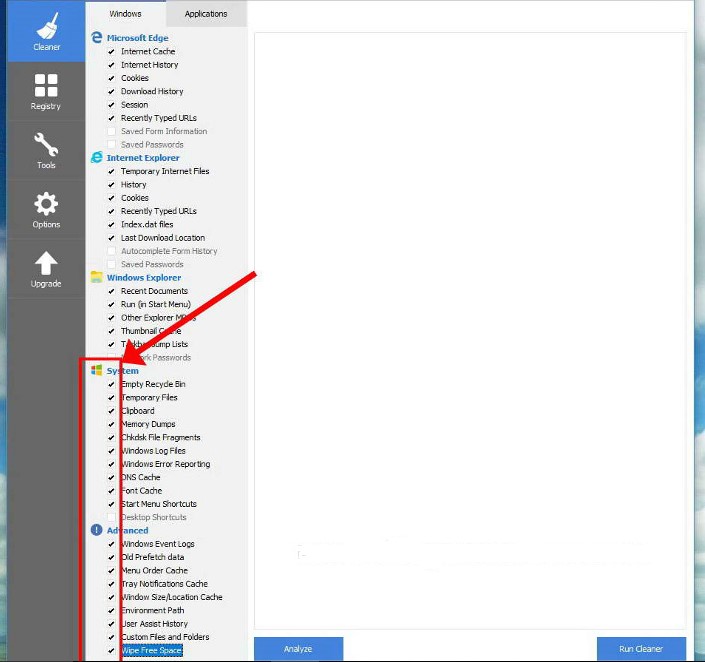Viewport: 705px width, 662px height.
Task: Enable Desktop Shortcuts checkbox
Action: tap(111, 517)
